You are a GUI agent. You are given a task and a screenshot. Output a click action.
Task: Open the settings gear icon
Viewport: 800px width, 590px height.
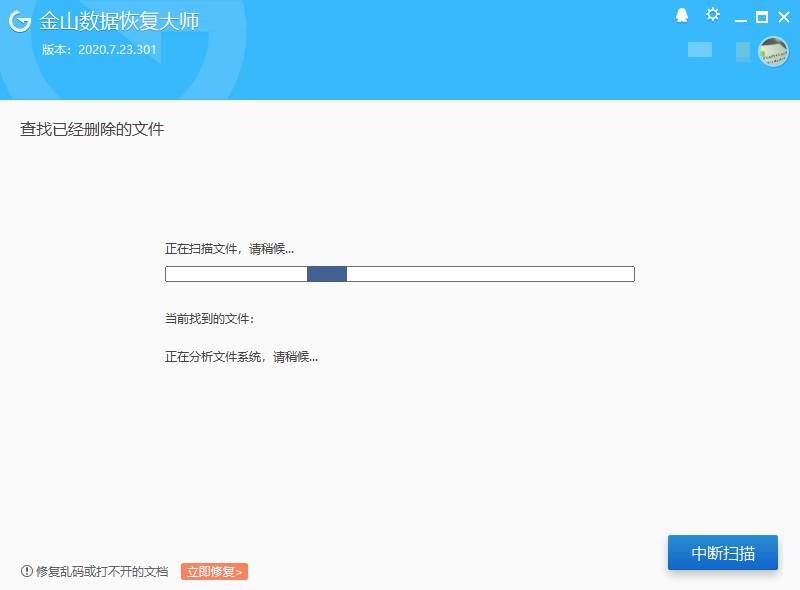(x=712, y=15)
